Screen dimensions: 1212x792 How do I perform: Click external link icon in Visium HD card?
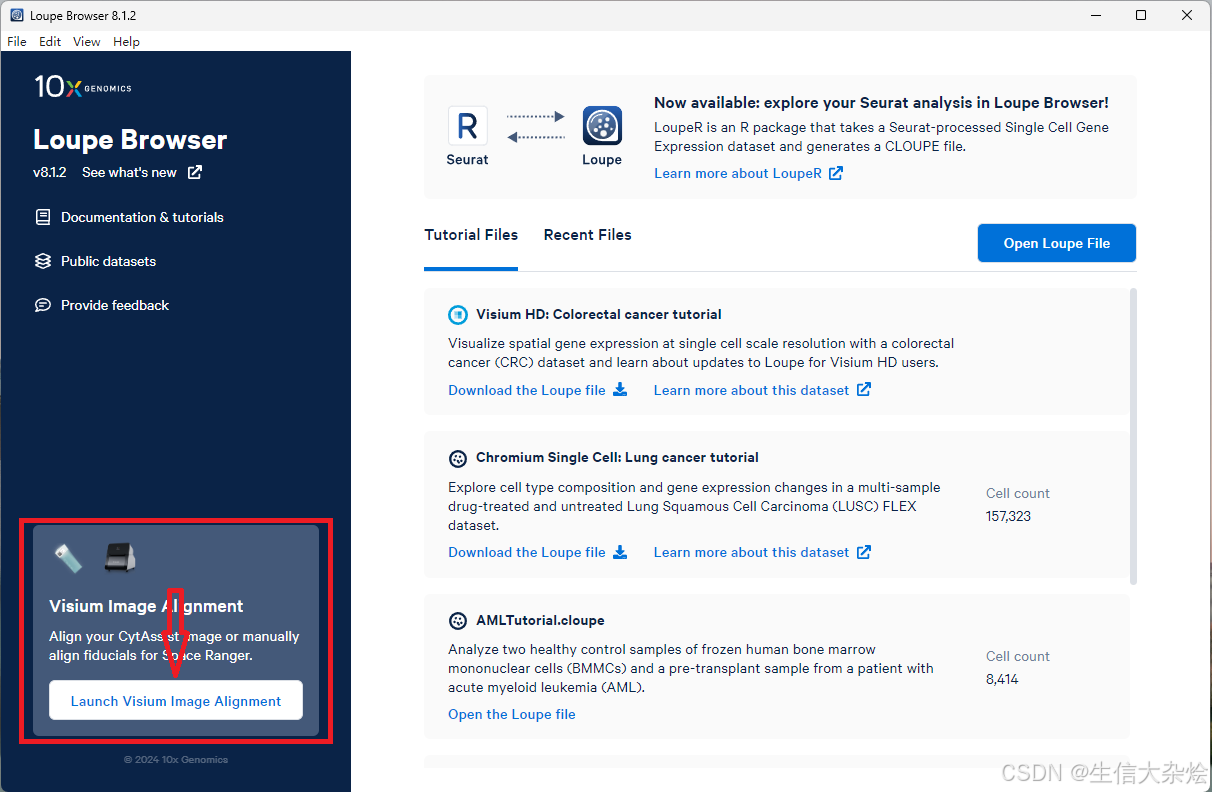(863, 389)
